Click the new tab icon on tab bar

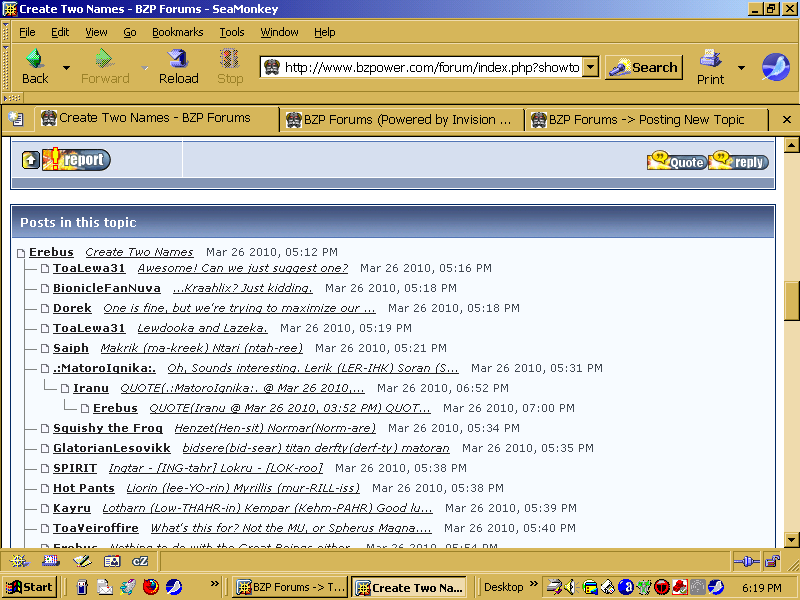[x=16, y=119]
